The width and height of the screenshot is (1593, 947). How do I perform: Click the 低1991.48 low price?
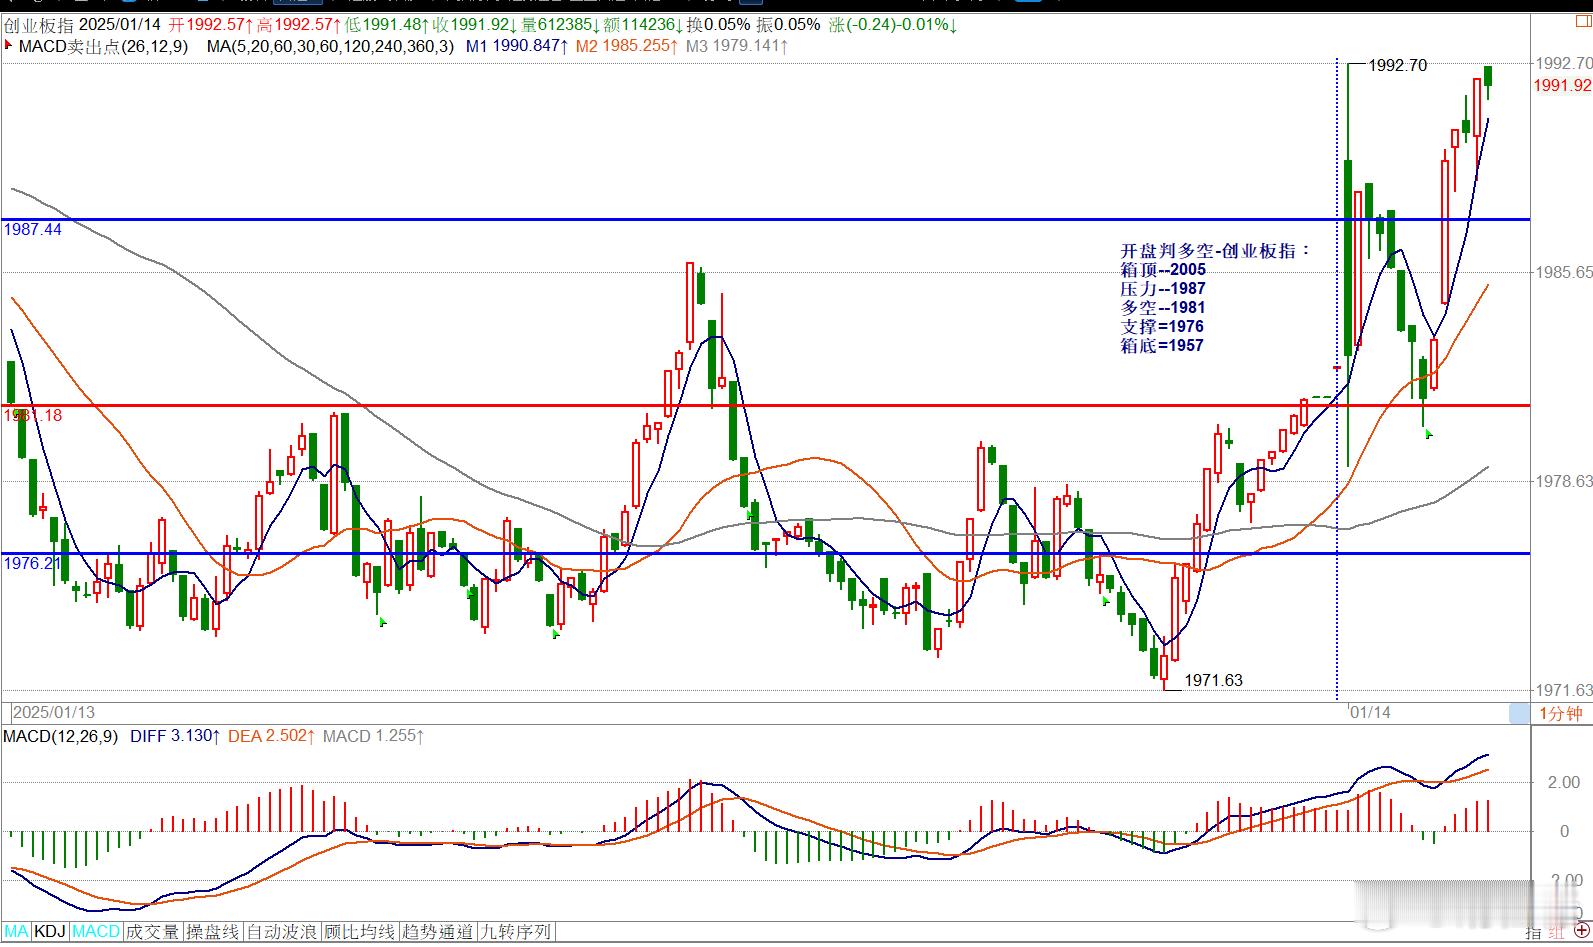pos(387,24)
